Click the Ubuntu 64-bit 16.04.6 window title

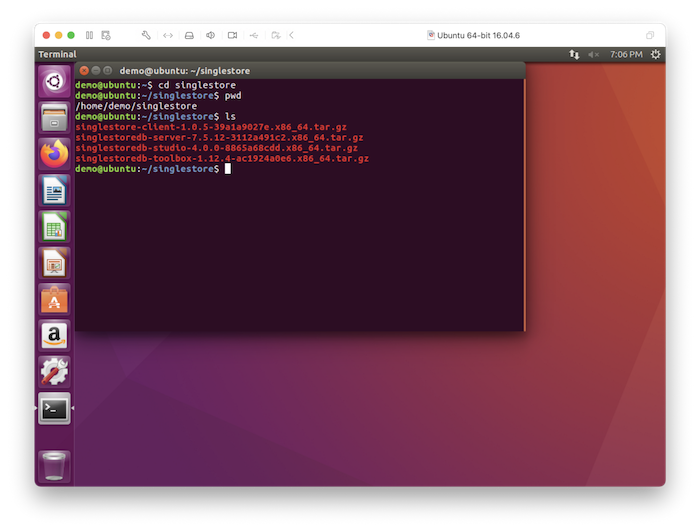(x=478, y=35)
